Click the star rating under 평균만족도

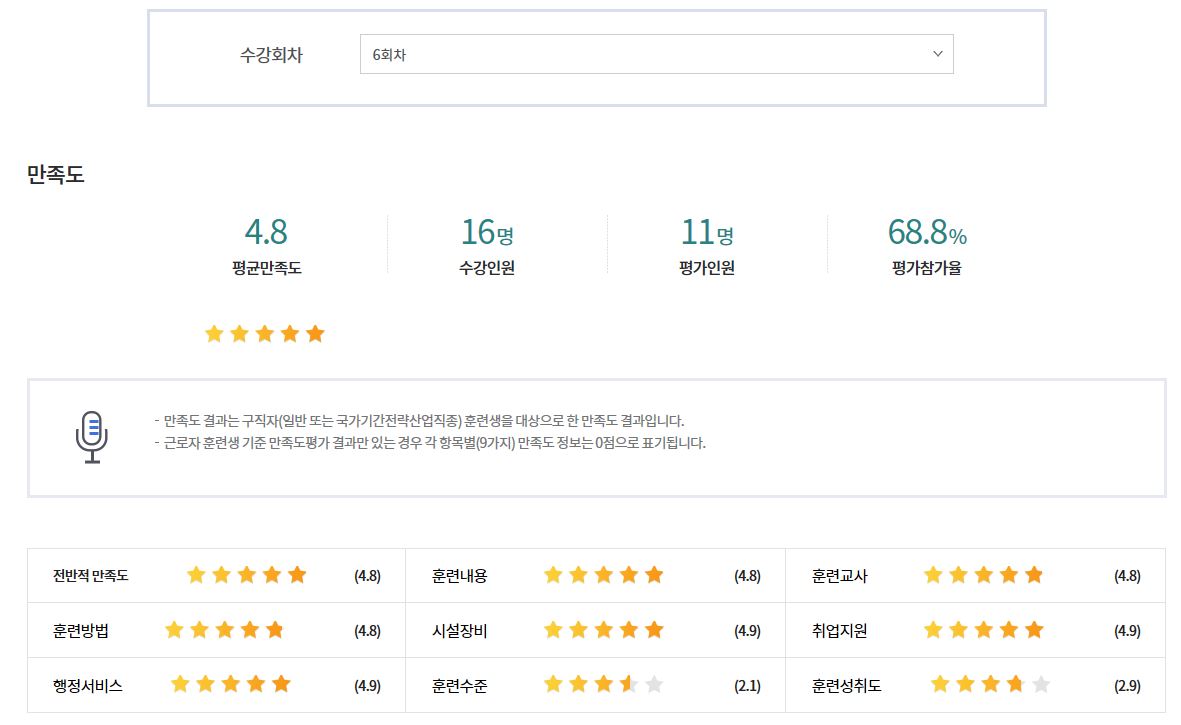[x=264, y=334]
